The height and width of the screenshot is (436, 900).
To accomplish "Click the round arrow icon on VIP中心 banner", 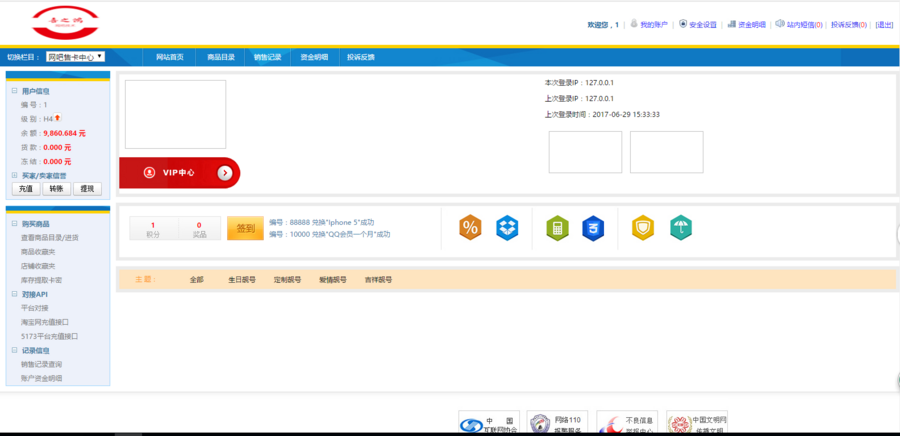I will (x=225, y=173).
